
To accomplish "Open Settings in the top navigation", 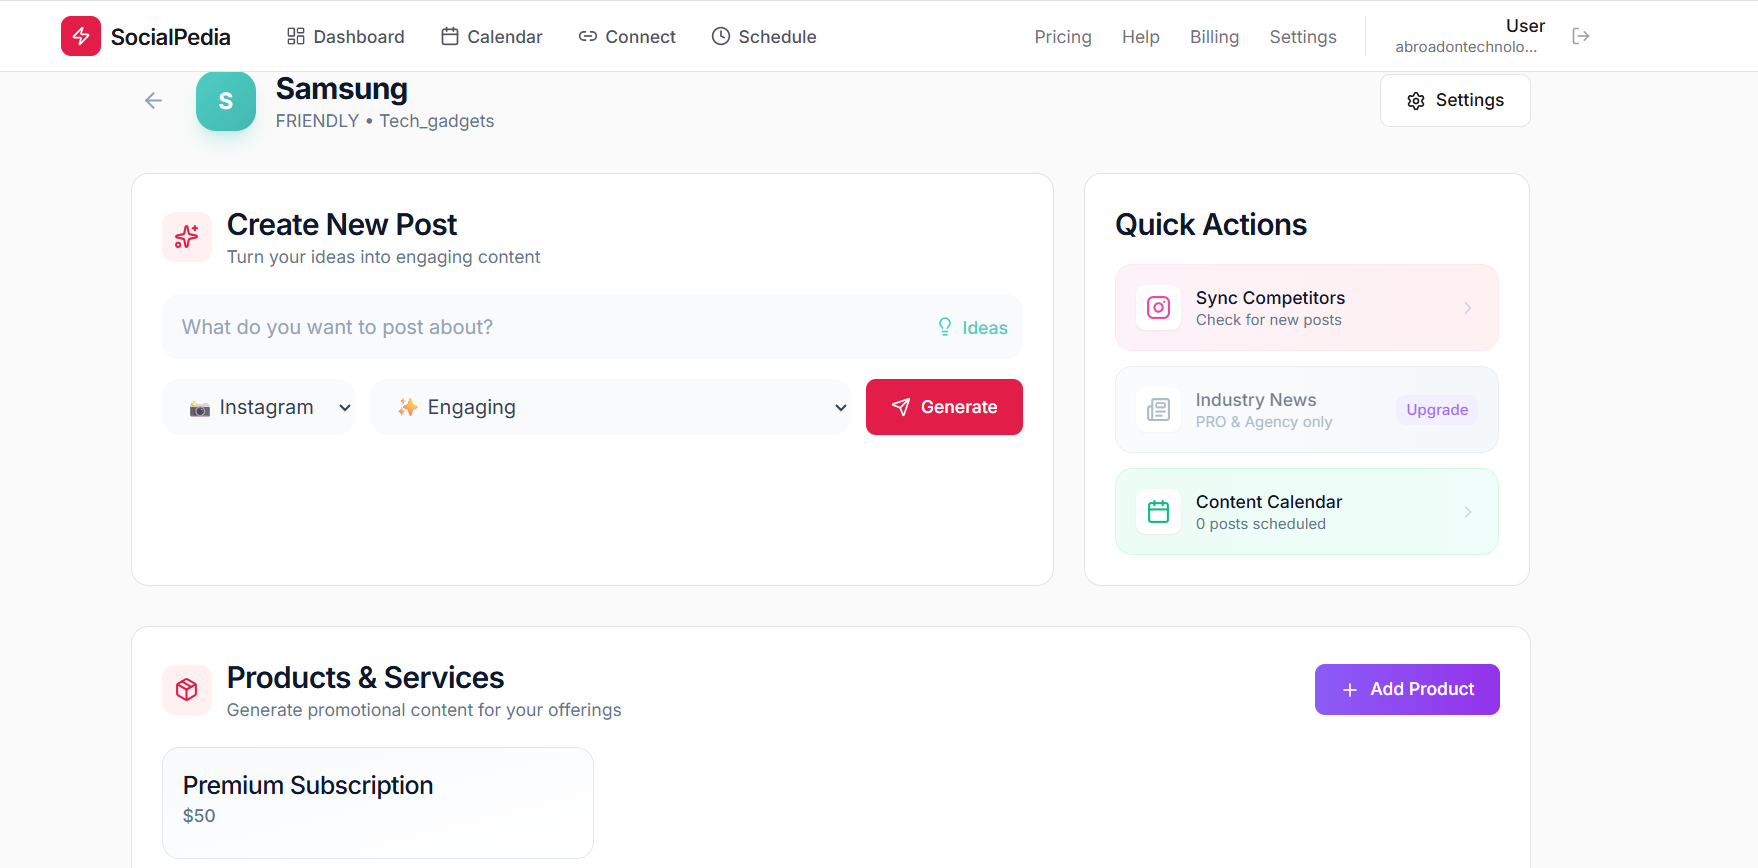I will (1303, 37).
